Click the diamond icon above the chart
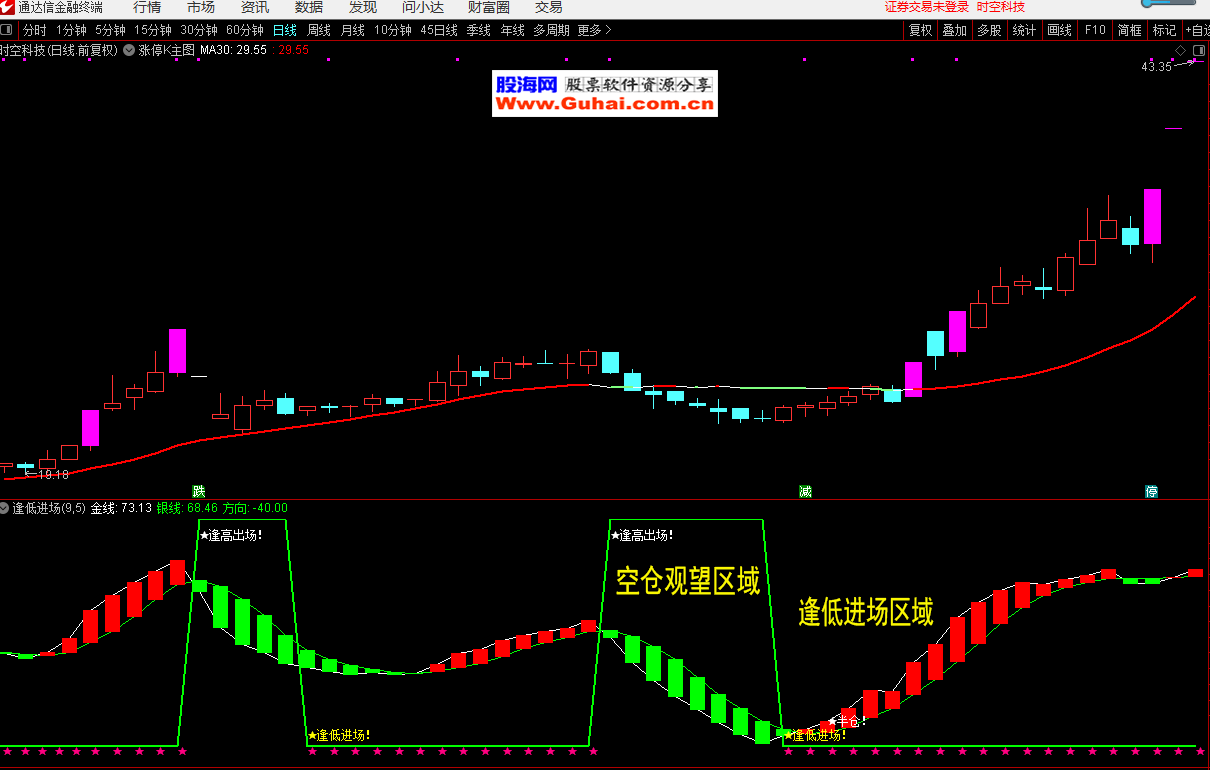Image resolution: width=1210 pixels, height=770 pixels. coord(1180,50)
